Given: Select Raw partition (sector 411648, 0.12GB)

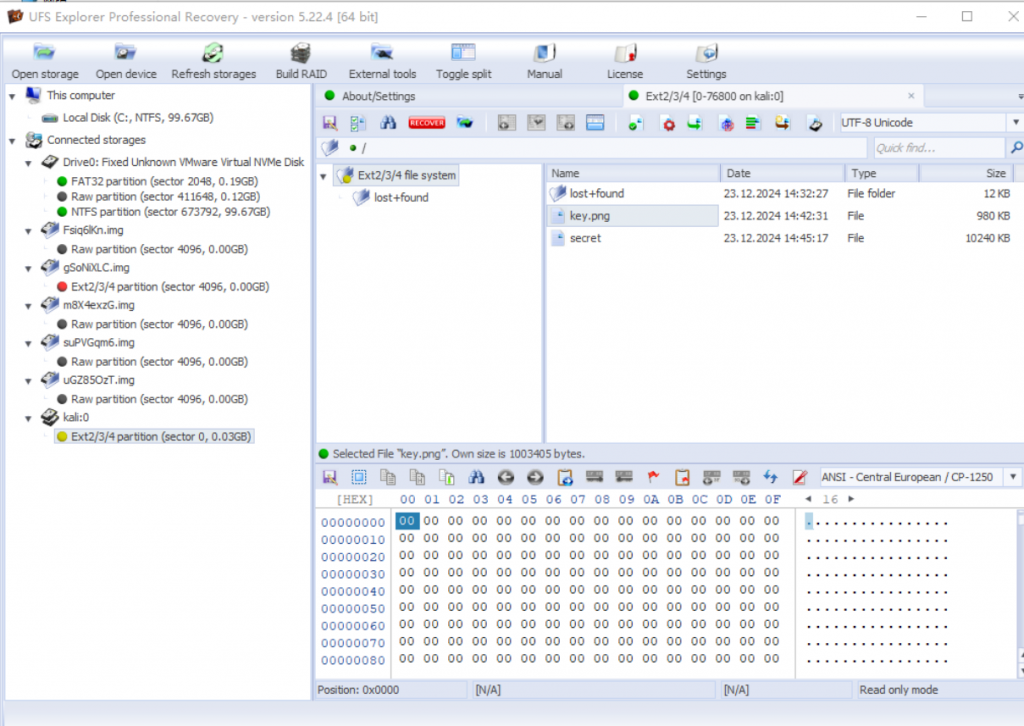Looking at the screenshot, I should click(165, 197).
